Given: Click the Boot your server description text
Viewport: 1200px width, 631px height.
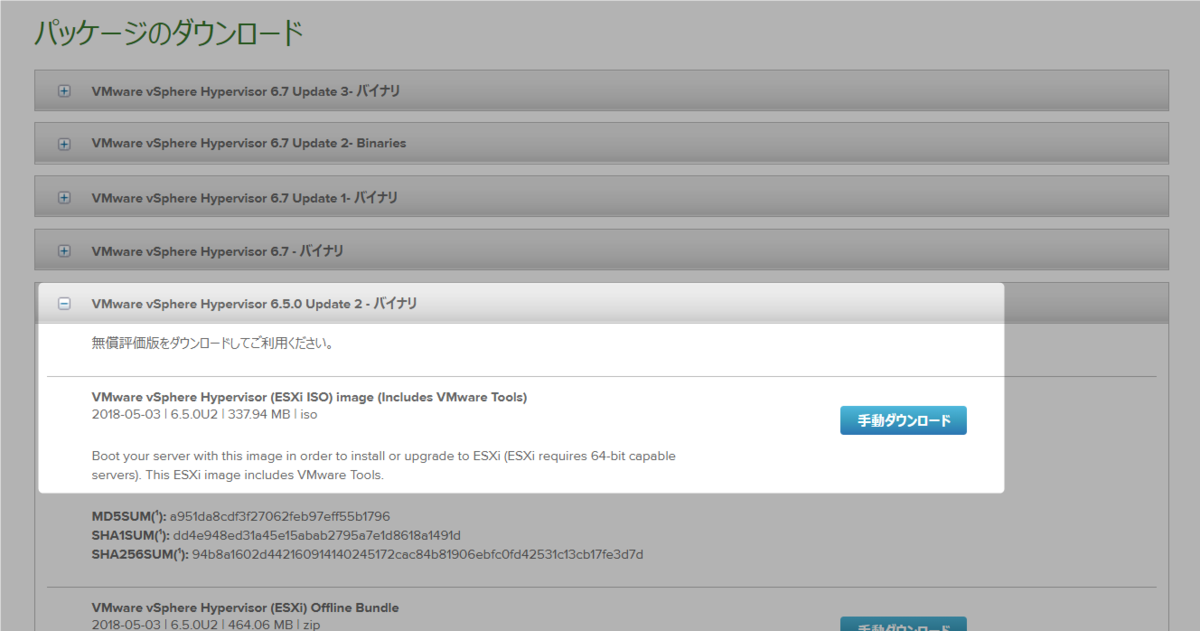Looking at the screenshot, I should point(383,466).
